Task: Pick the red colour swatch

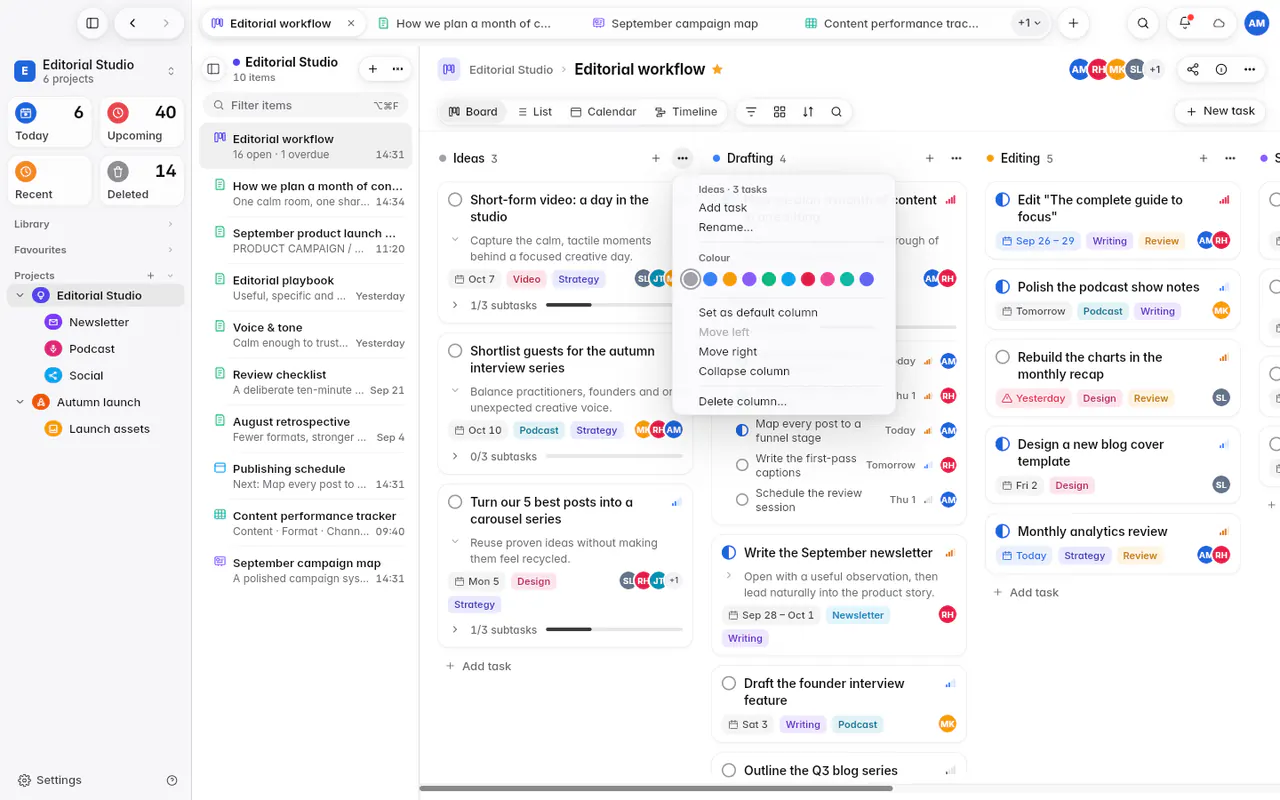Action: 808,280
